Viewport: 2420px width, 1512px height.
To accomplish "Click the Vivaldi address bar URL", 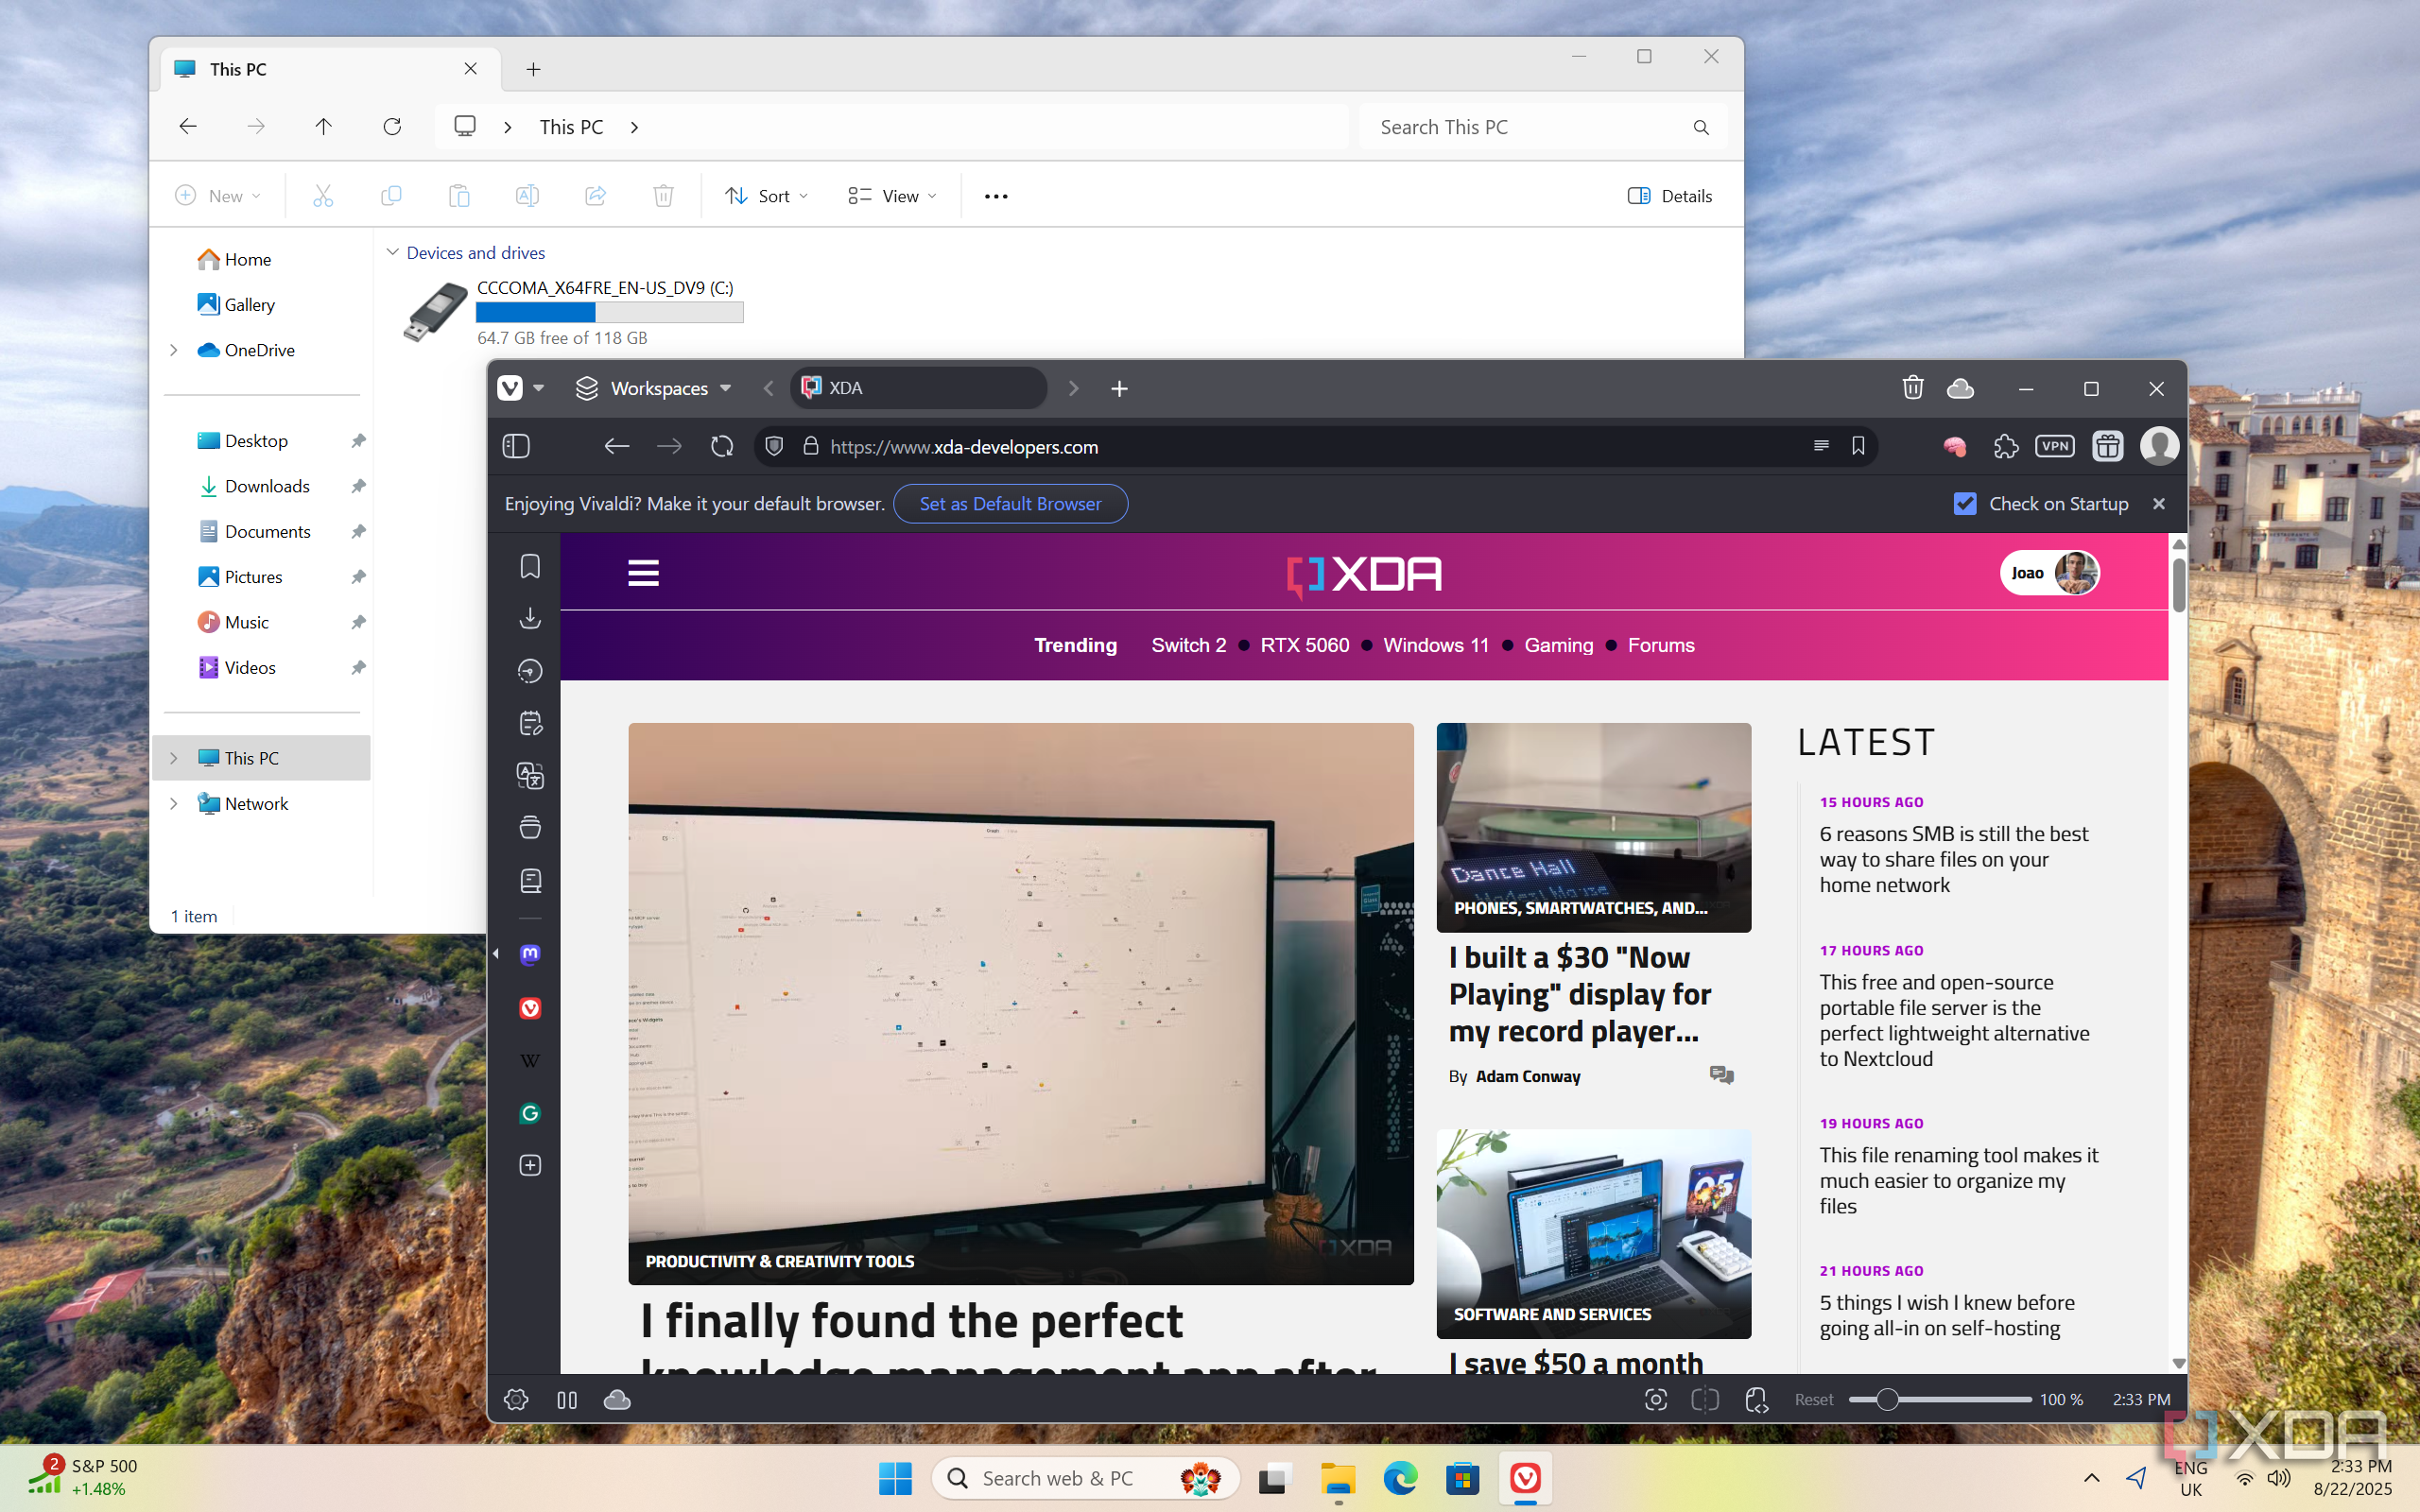I will 964,447.
